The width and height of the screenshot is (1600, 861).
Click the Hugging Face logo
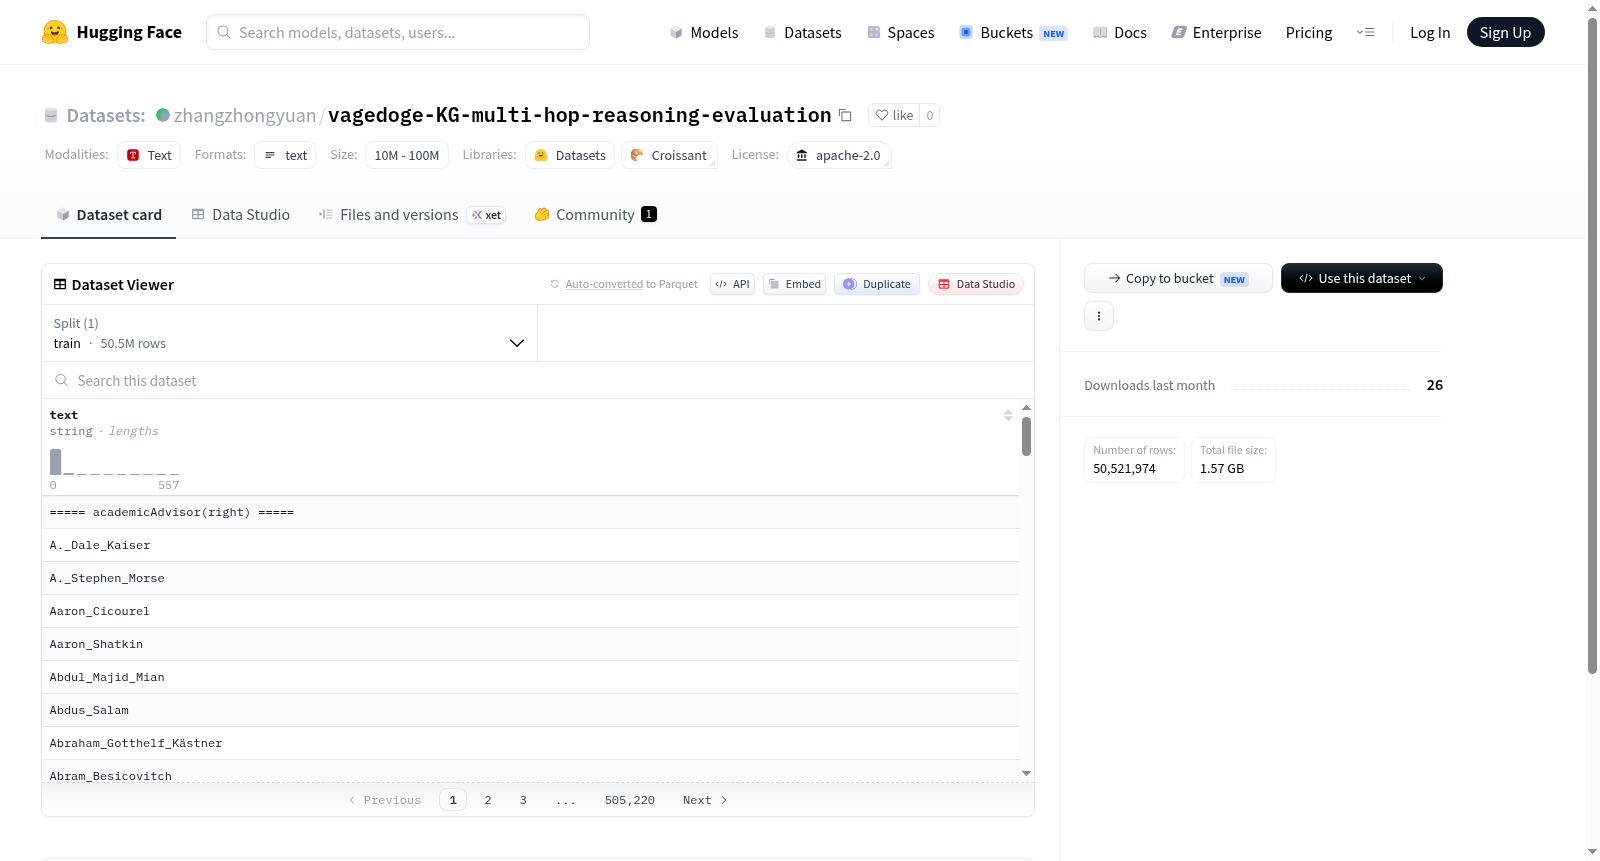click(x=111, y=32)
